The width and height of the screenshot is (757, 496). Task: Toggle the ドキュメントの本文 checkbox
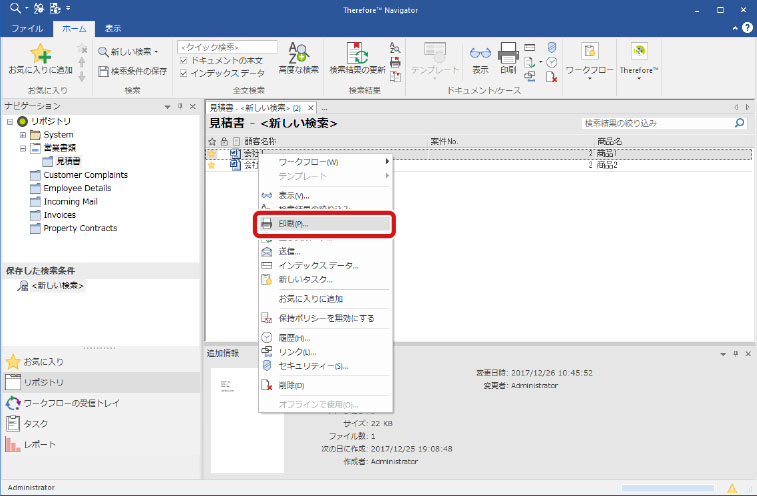coord(182,60)
